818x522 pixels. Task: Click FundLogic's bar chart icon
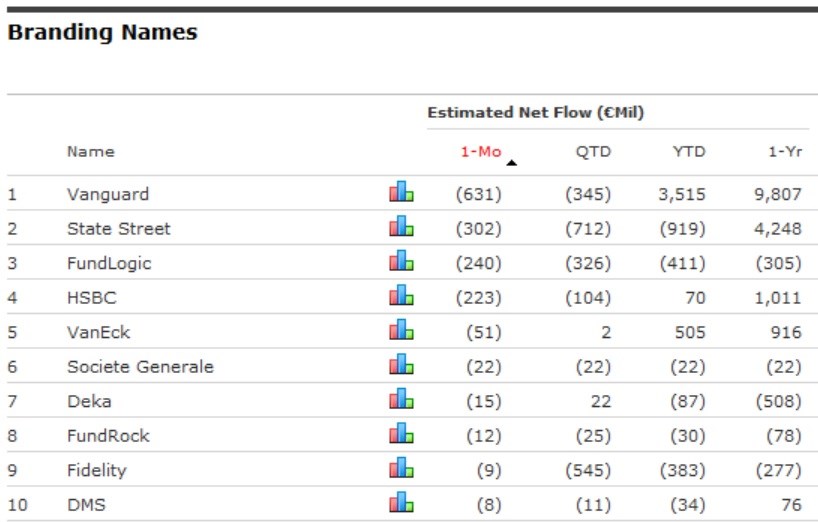(x=401, y=261)
